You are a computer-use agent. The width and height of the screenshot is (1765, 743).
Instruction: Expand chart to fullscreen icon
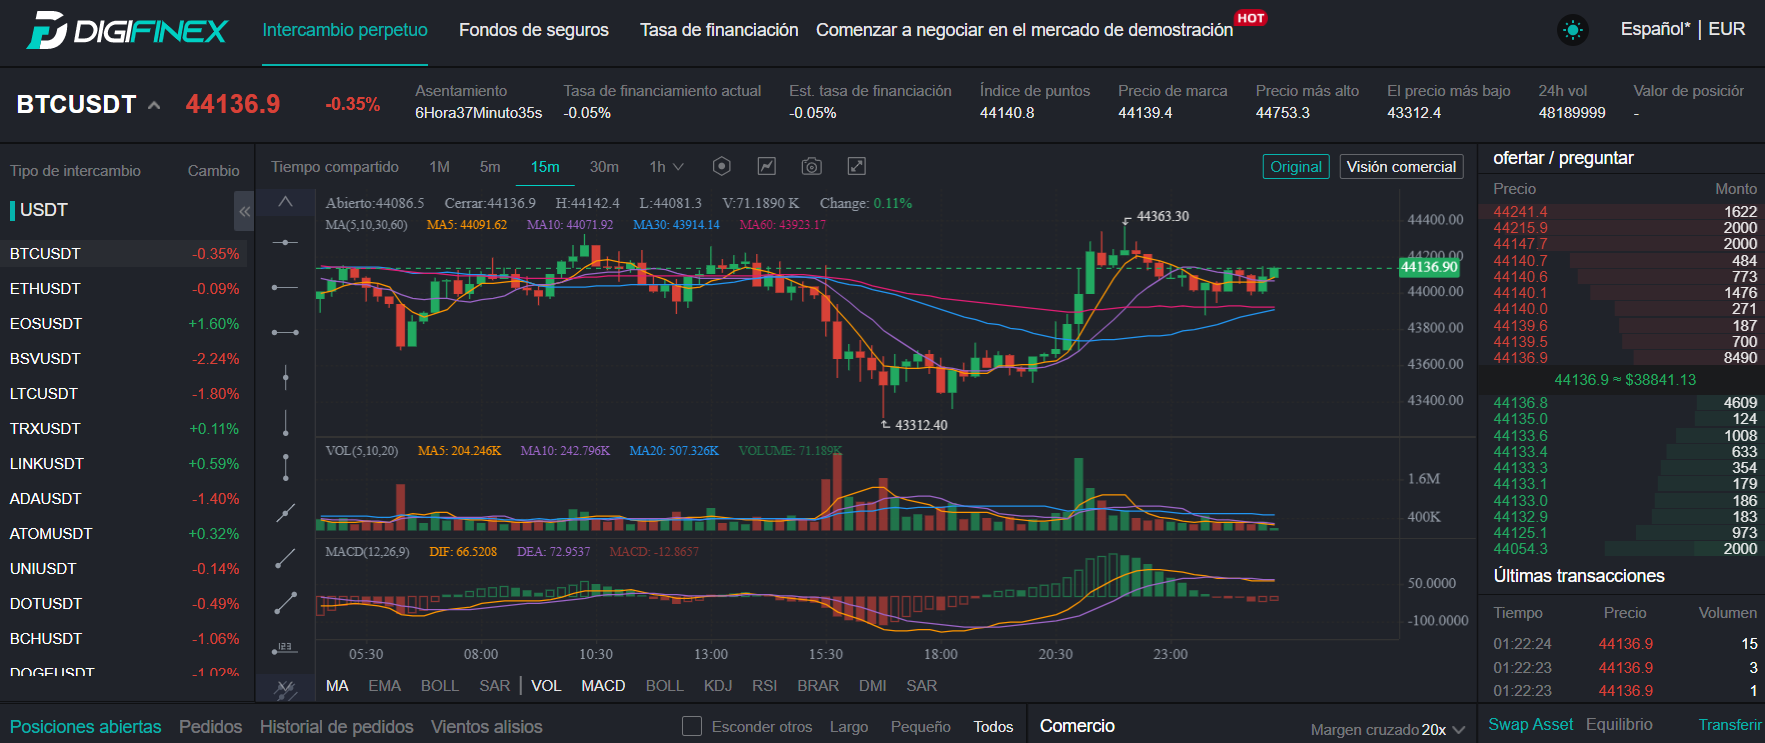[x=856, y=166]
